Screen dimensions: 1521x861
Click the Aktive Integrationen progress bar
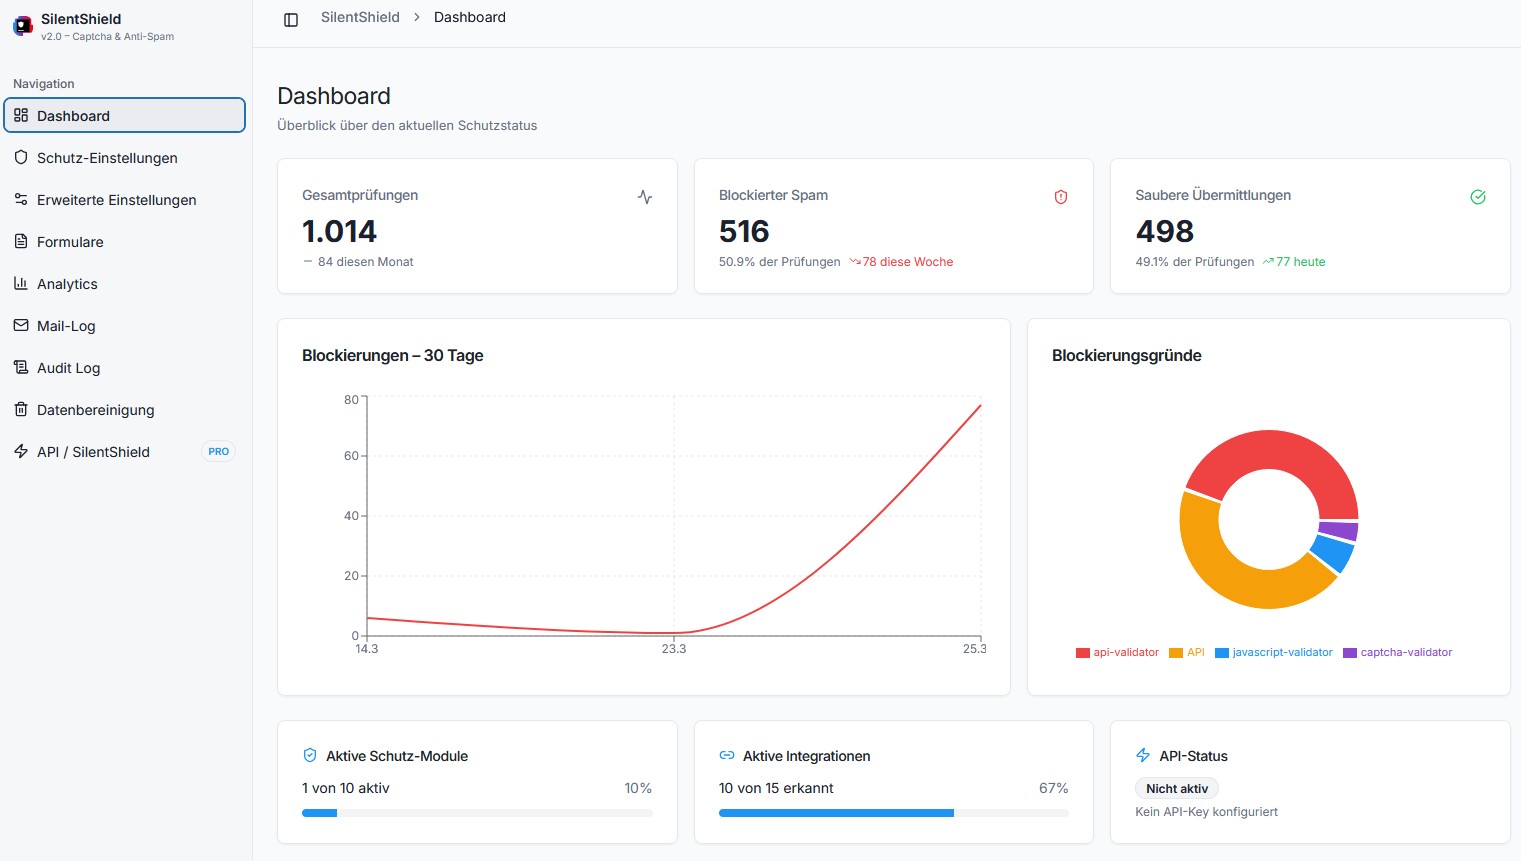(893, 813)
